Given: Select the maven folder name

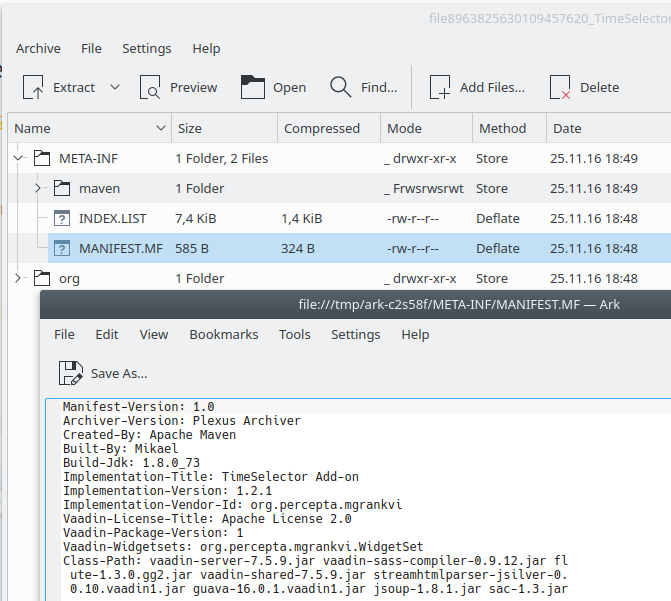Looking at the screenshot, I should coord(99,188).
